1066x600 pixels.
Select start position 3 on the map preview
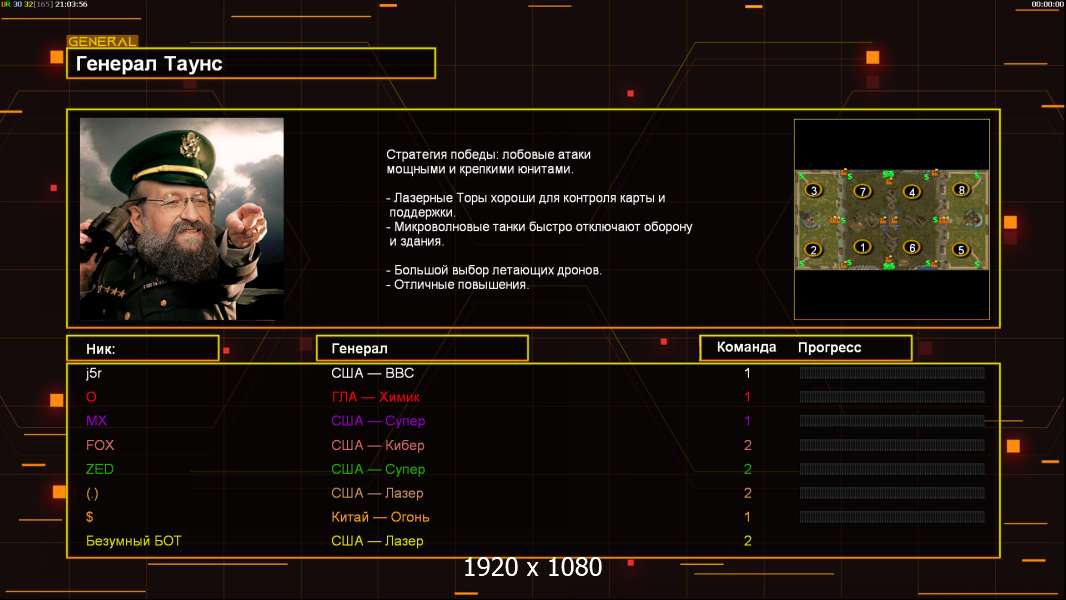814,191
